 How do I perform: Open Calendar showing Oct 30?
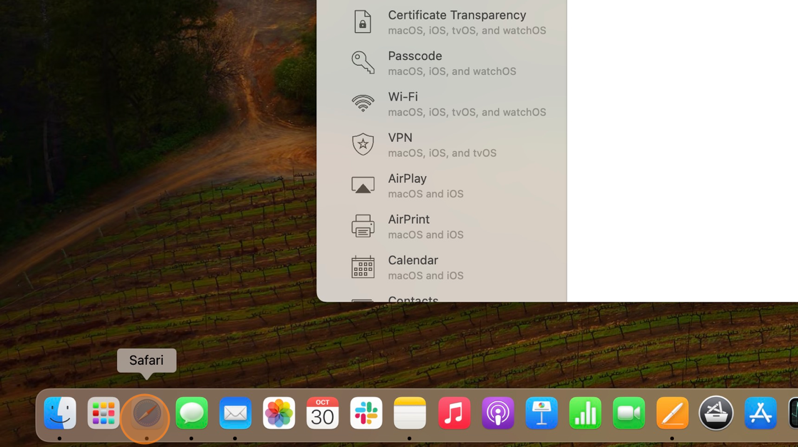pyautogui.click(x=322, y=413)
